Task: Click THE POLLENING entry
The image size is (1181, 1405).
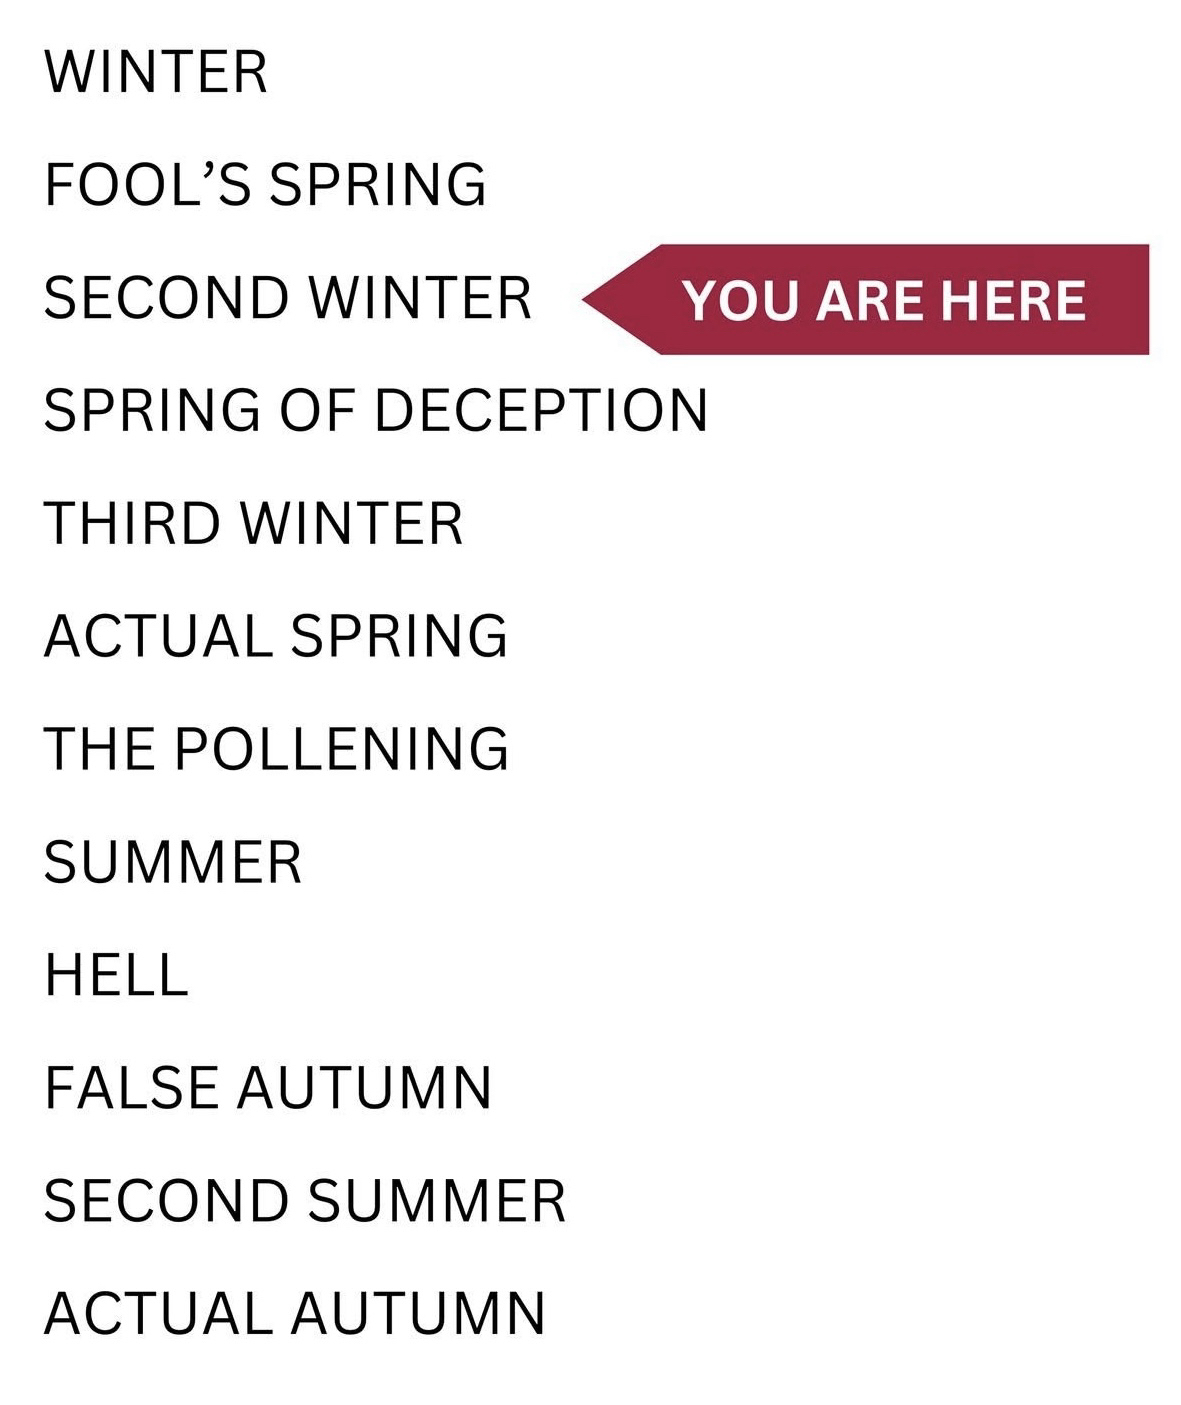Action: 276,749
